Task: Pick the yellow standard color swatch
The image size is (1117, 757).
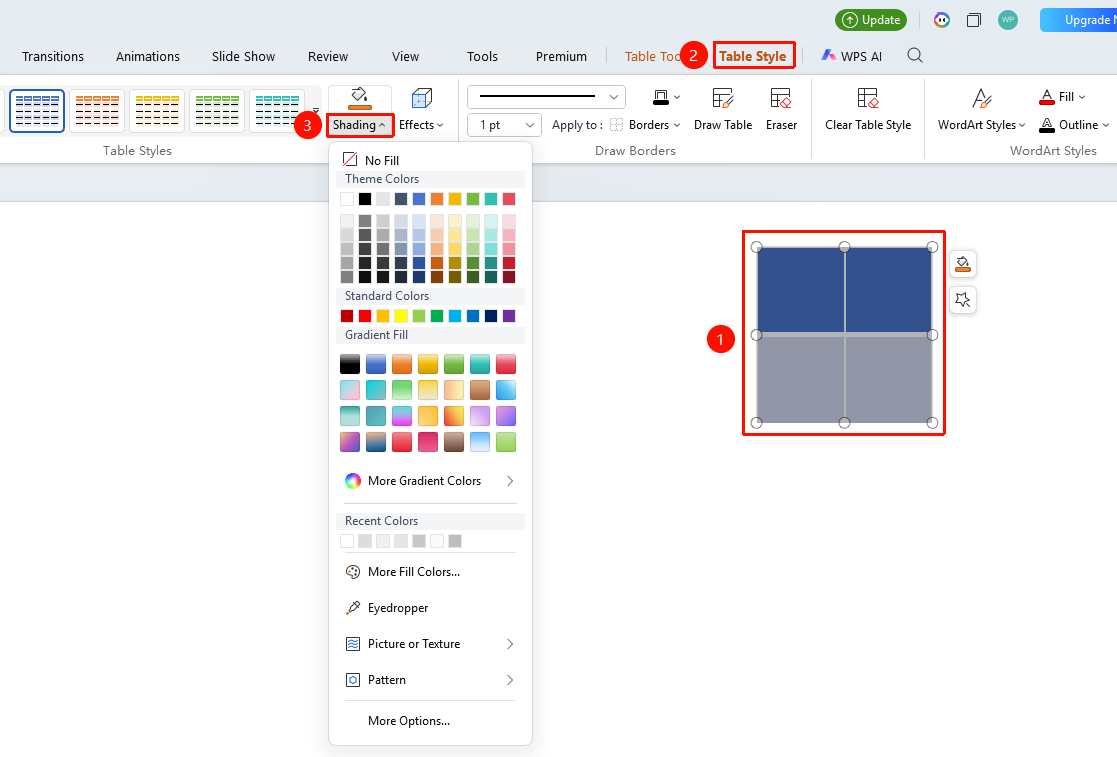Action: (x=401, y=315)
